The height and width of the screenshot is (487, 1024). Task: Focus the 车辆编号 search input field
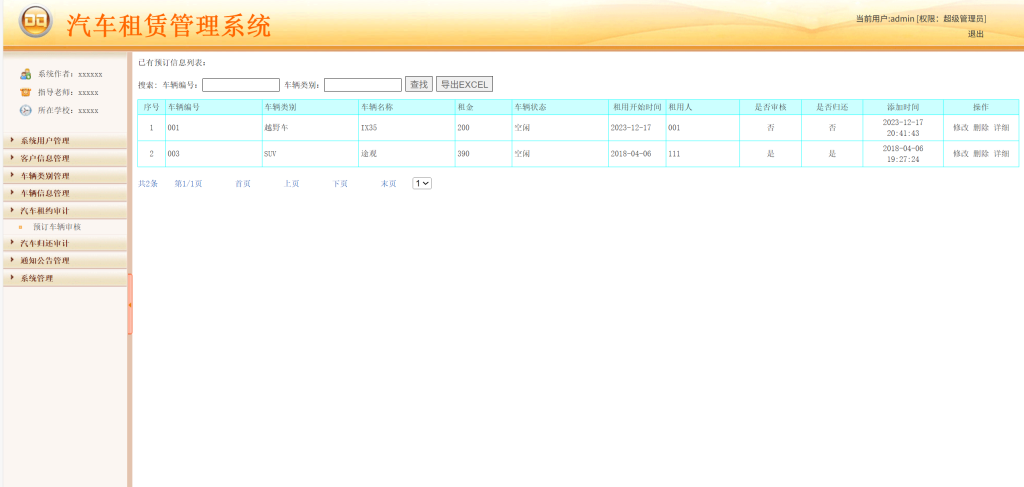pos(241,85)
